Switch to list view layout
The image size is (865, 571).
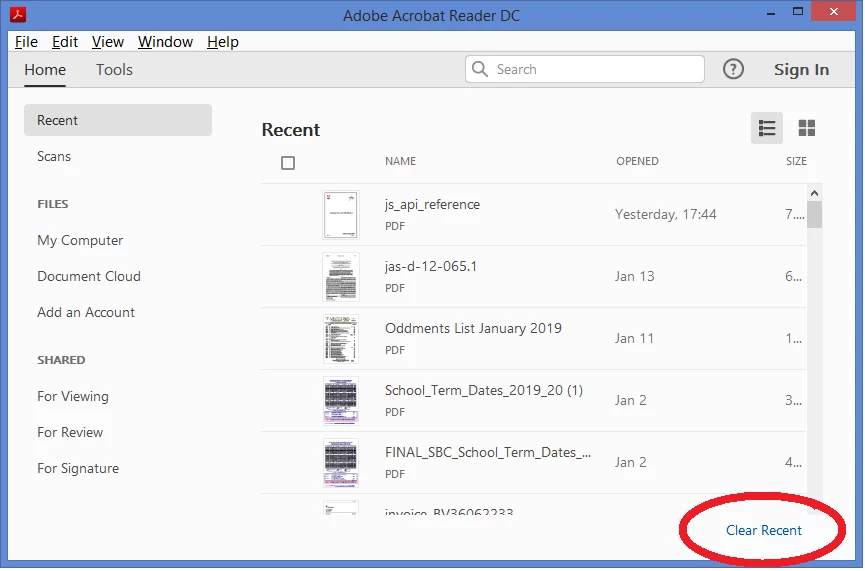point(767,128)
